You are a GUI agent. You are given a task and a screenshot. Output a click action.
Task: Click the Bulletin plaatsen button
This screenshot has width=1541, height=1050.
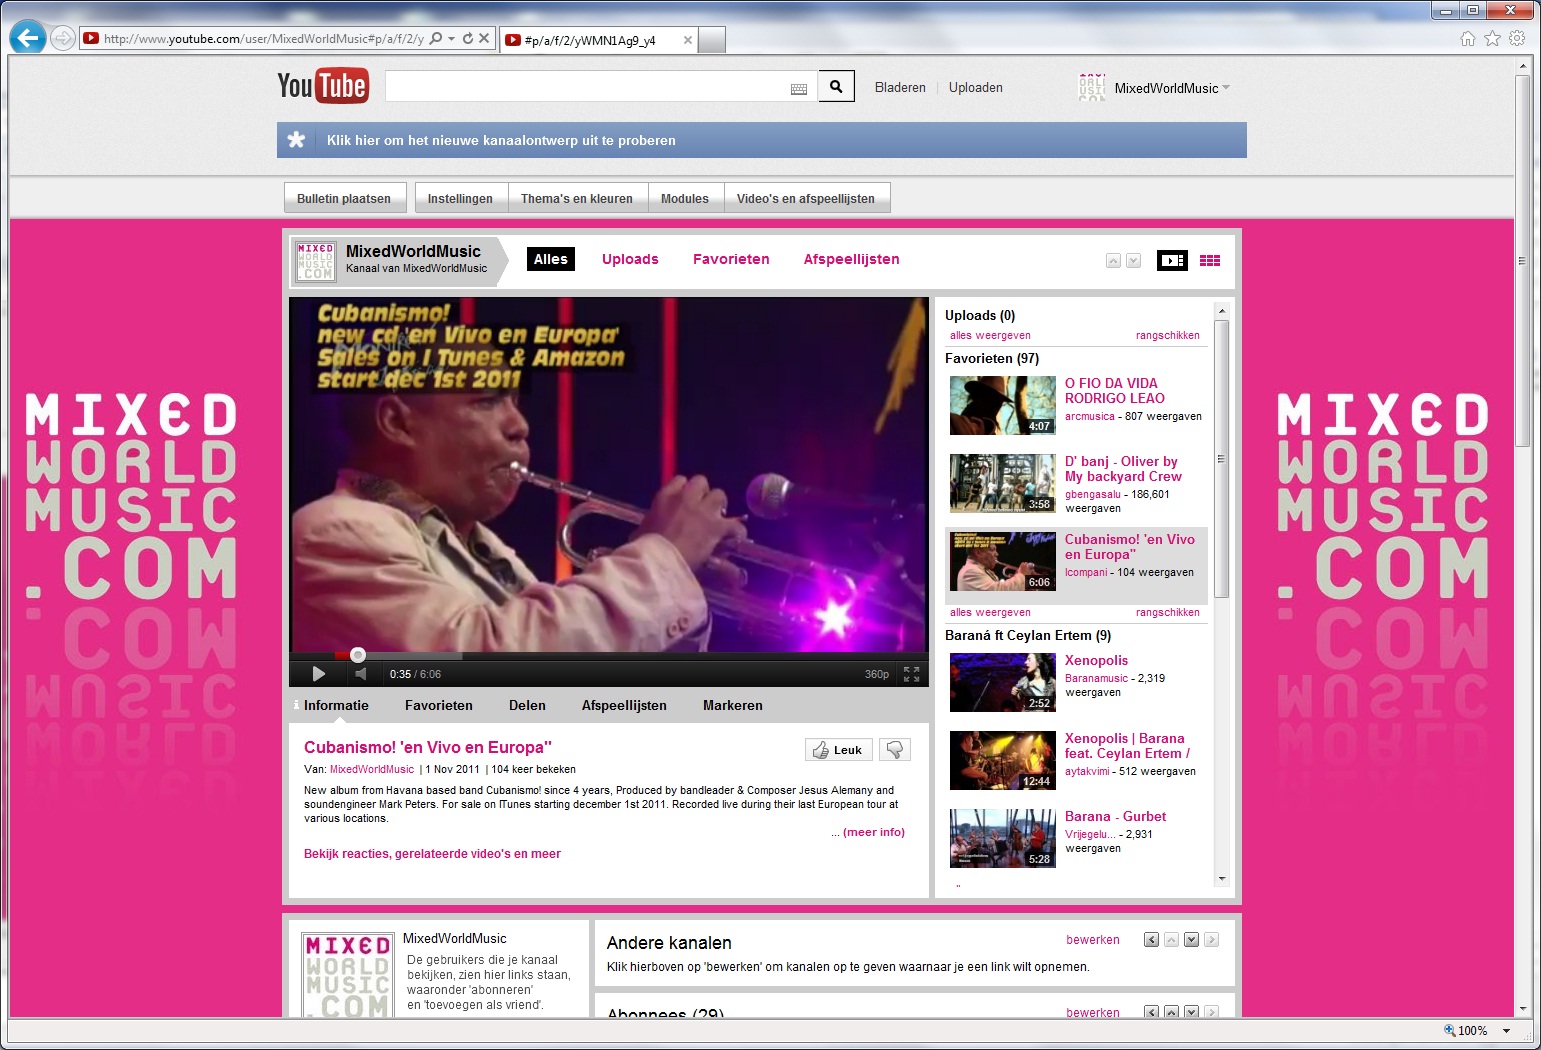344,198
